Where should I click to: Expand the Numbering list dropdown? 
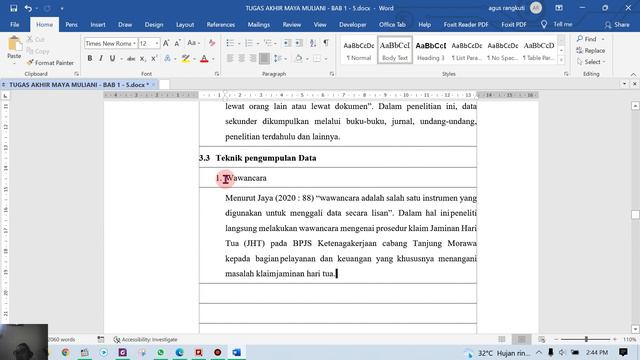click(258, 43)
